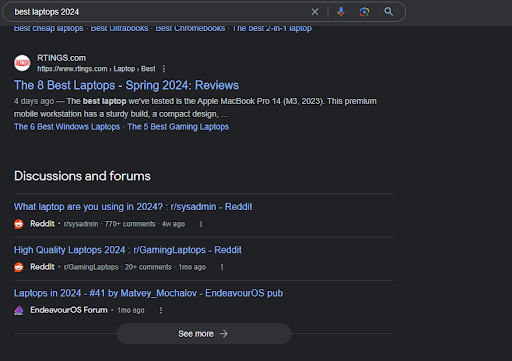Start voice search with the microphone icon
The width and height of the screenshot is (512, 361).
[341, 12]
